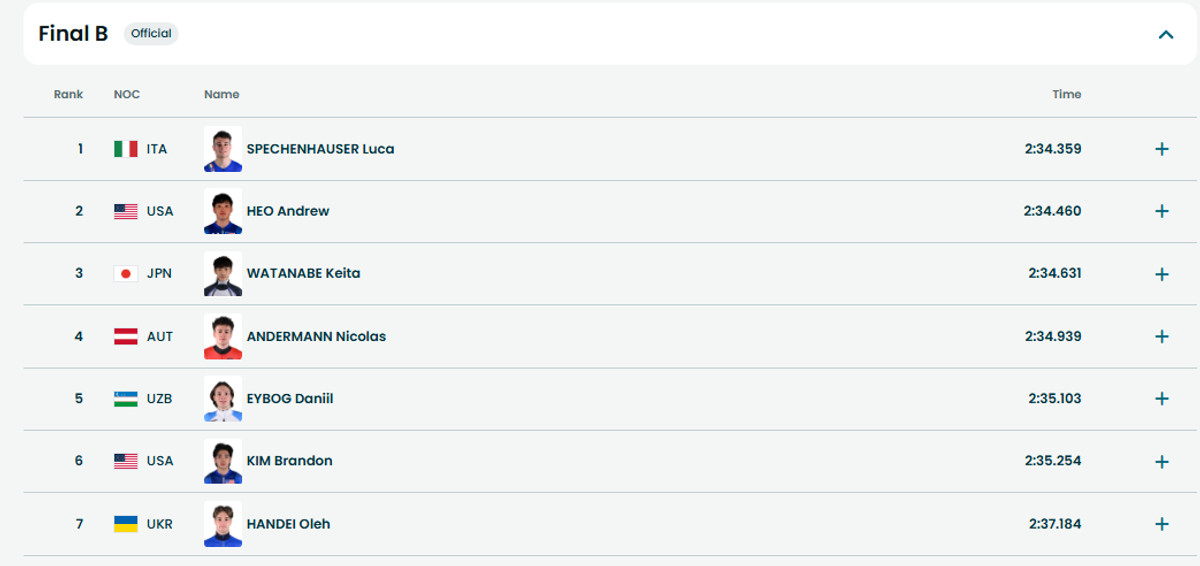Click the Ukraine flag icon
The height and width of the screenshot is (566, 1200).
point(126,524)
